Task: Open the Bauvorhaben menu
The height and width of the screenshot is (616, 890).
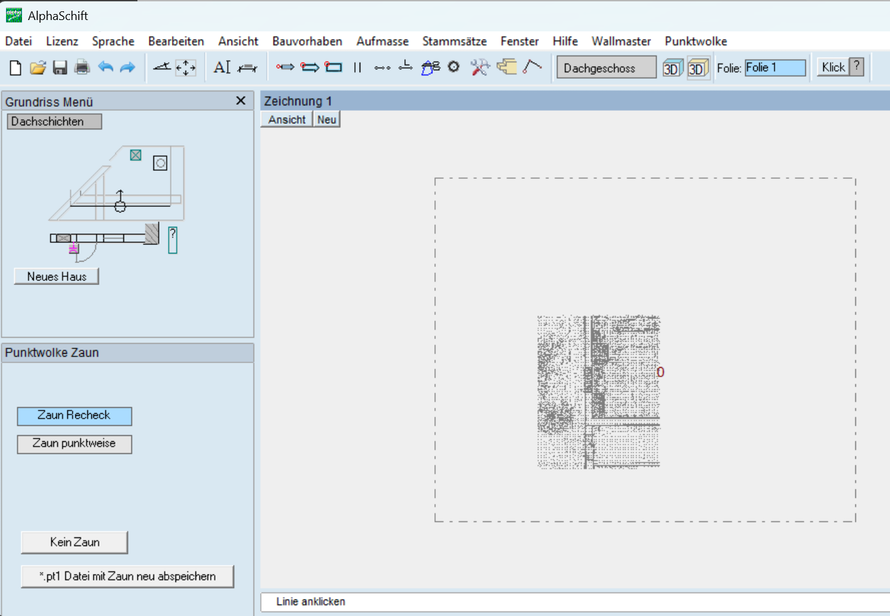Action: coord(307,41)
